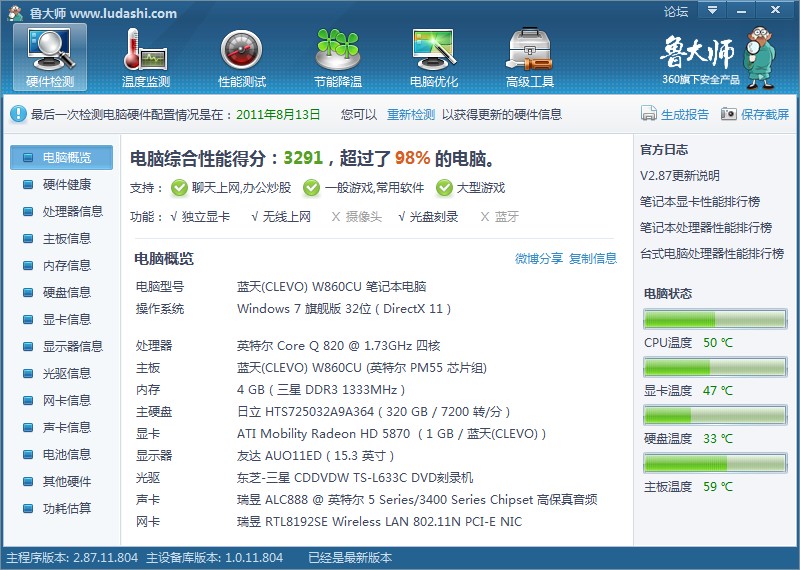Click the blue info exclamation icon
The width and height of the screenshot is (800, 570).
(x=18, y=114)
